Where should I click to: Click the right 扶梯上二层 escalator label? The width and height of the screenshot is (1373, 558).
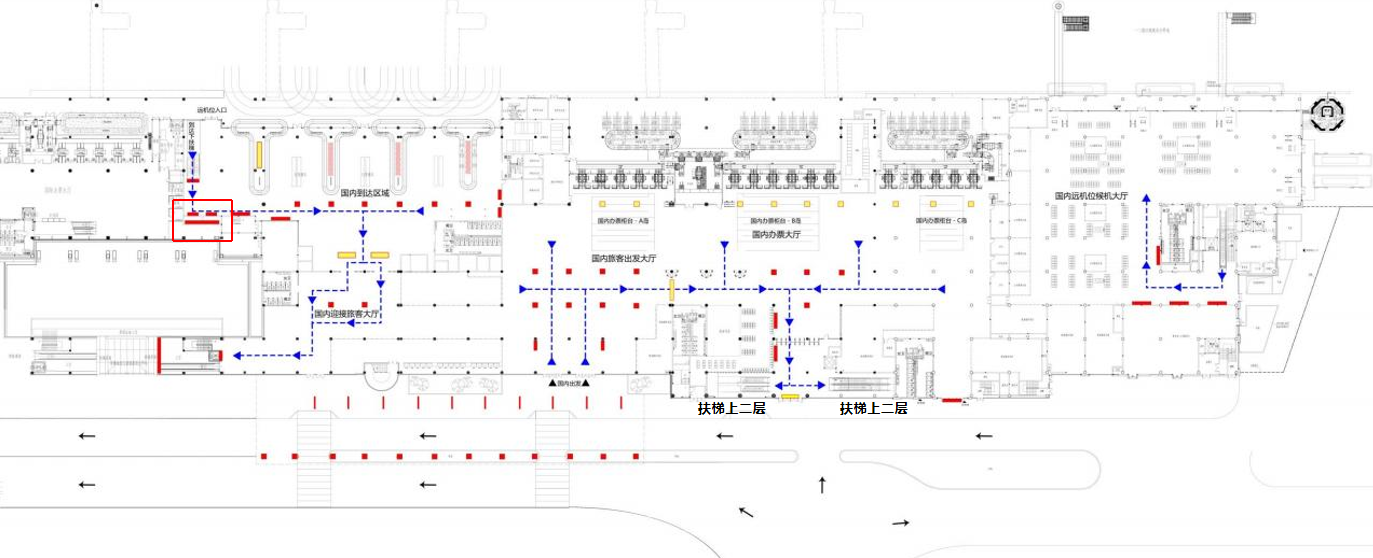[873, 408]
